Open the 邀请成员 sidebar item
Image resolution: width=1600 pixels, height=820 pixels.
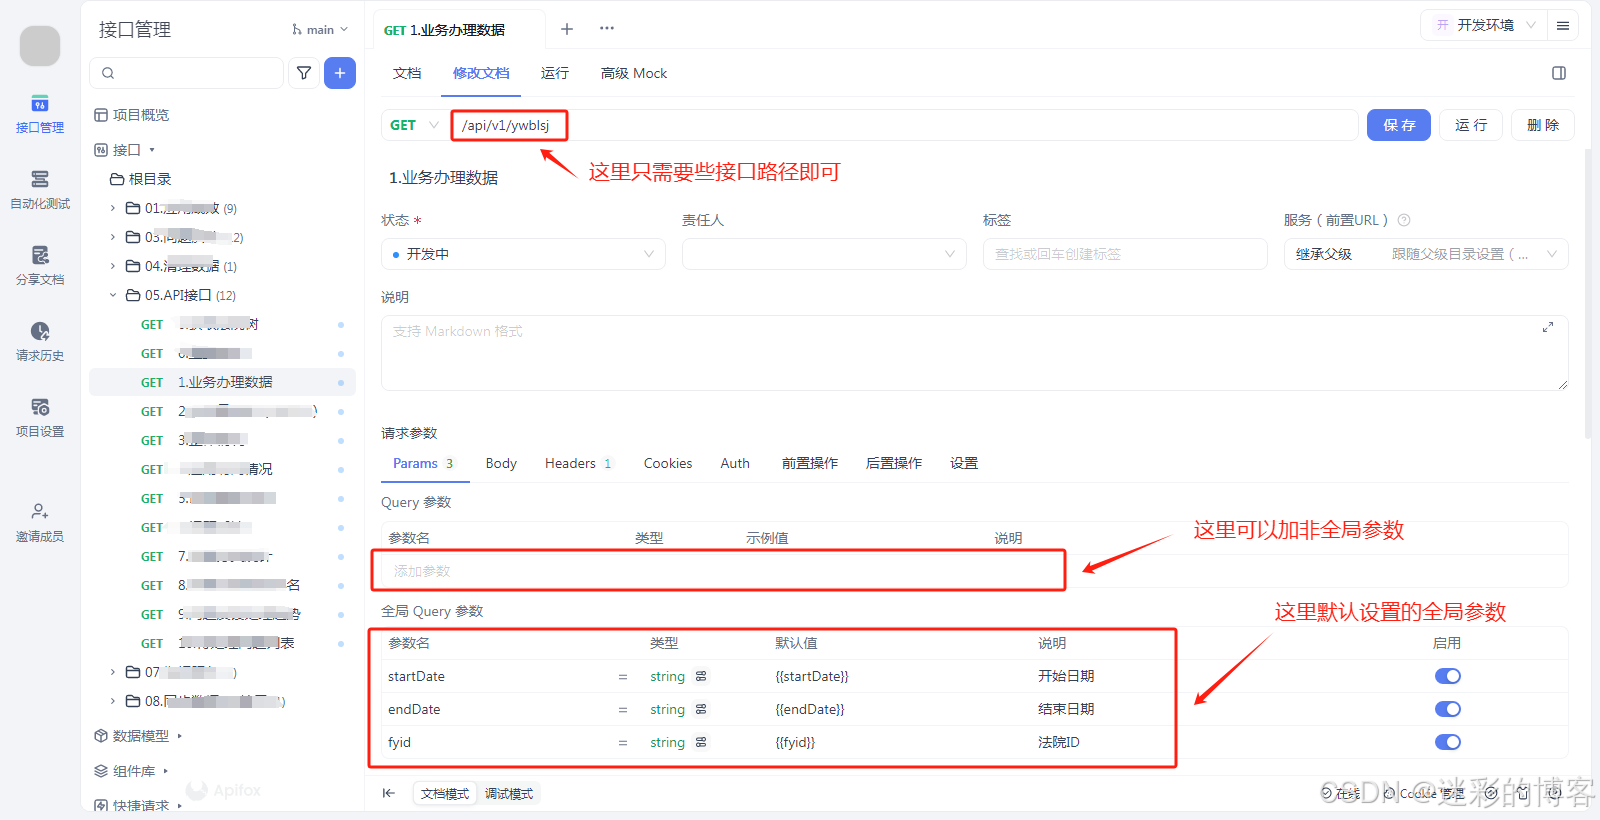(40, 524)
